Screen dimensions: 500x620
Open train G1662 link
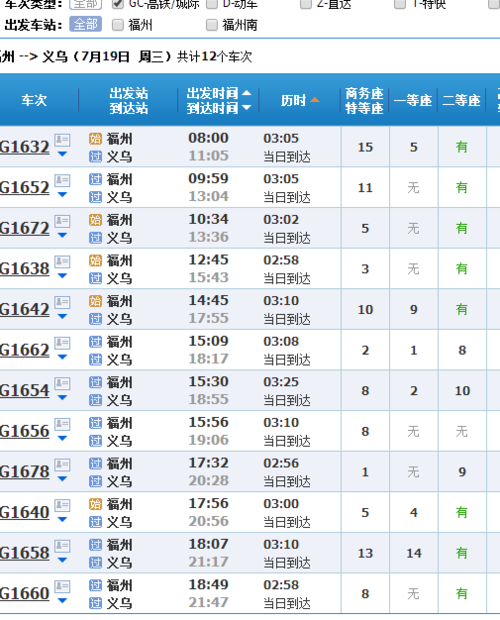coord(25,350)
